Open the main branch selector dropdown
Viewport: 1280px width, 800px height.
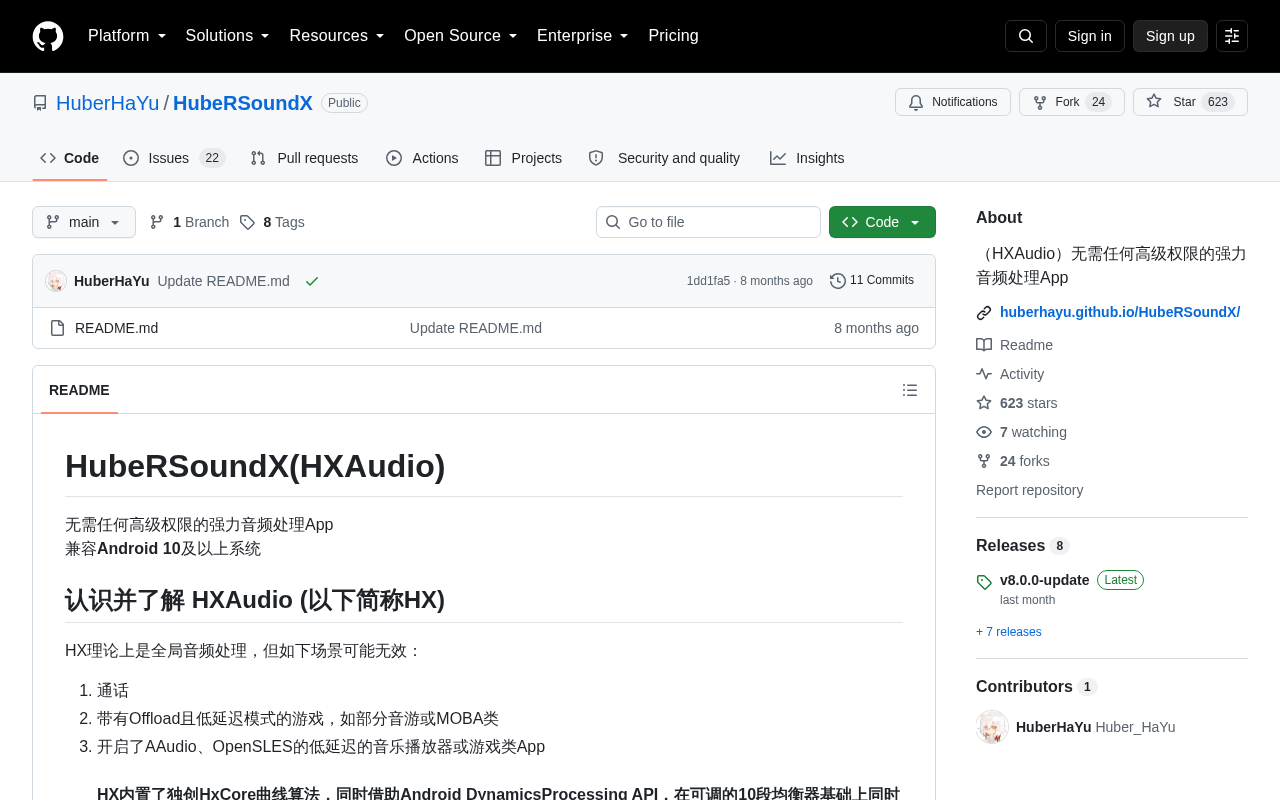[x=84, y=222]
